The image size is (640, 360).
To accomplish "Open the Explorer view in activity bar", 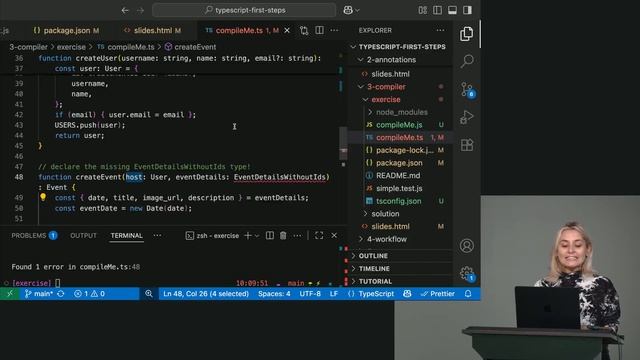I will point(467,34).
